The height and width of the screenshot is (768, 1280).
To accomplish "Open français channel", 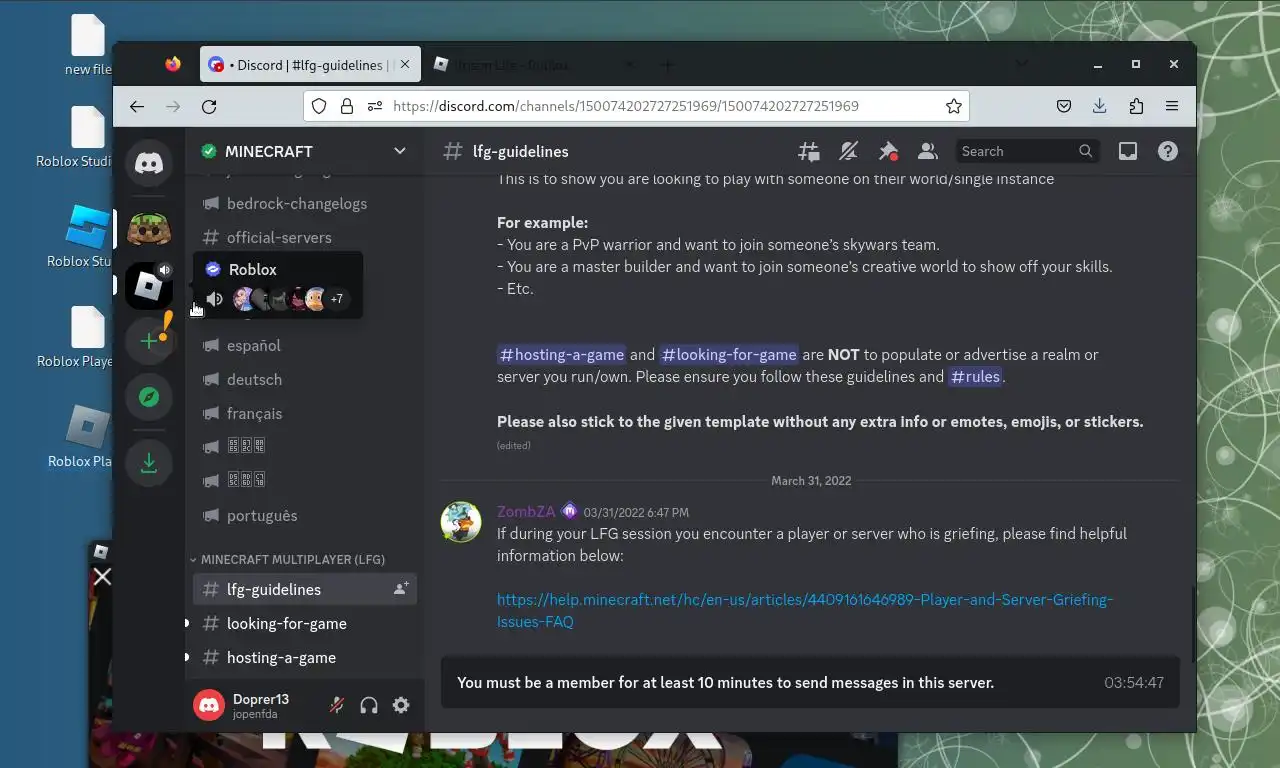I will pos(305,413).
